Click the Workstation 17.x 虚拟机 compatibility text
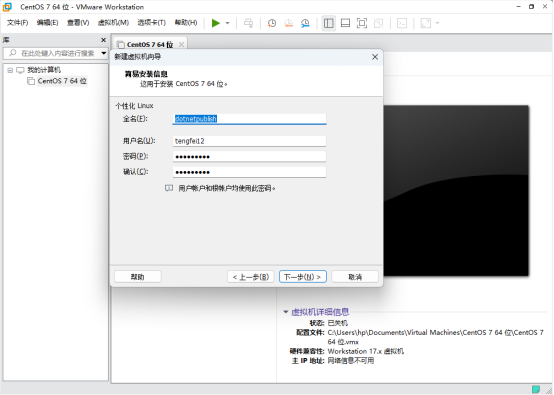Viewport: 554px width, 395px height. coord(366,351)
